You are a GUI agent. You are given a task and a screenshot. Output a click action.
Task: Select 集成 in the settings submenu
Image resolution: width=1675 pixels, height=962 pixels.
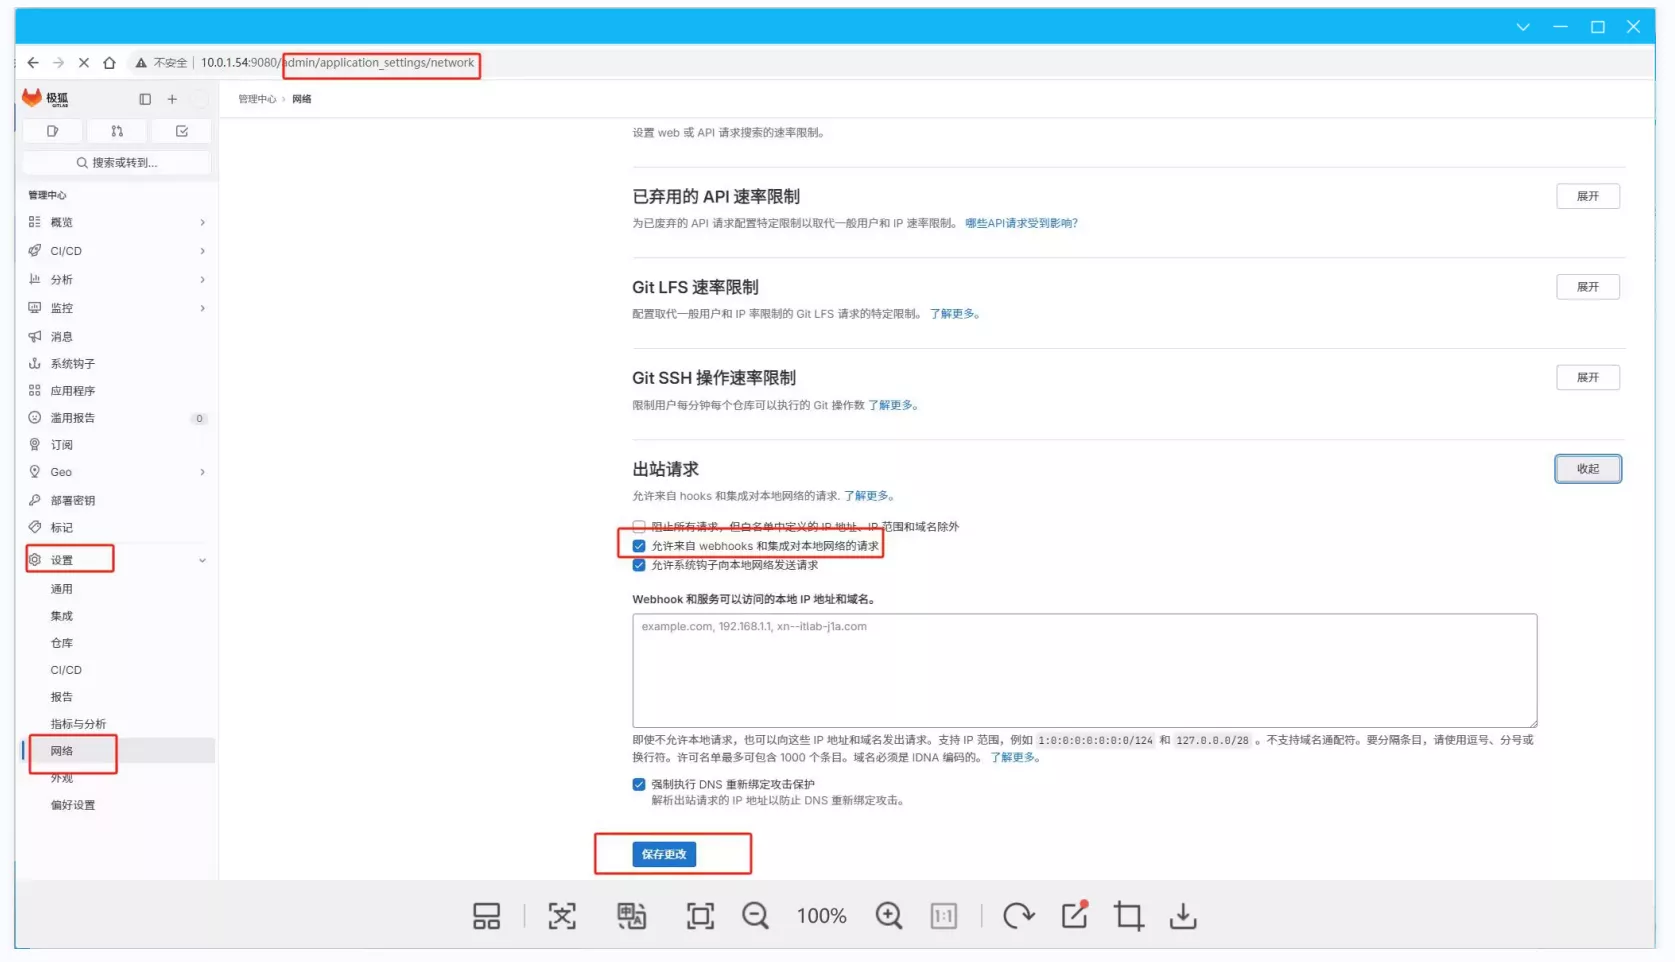click(62, 616)
